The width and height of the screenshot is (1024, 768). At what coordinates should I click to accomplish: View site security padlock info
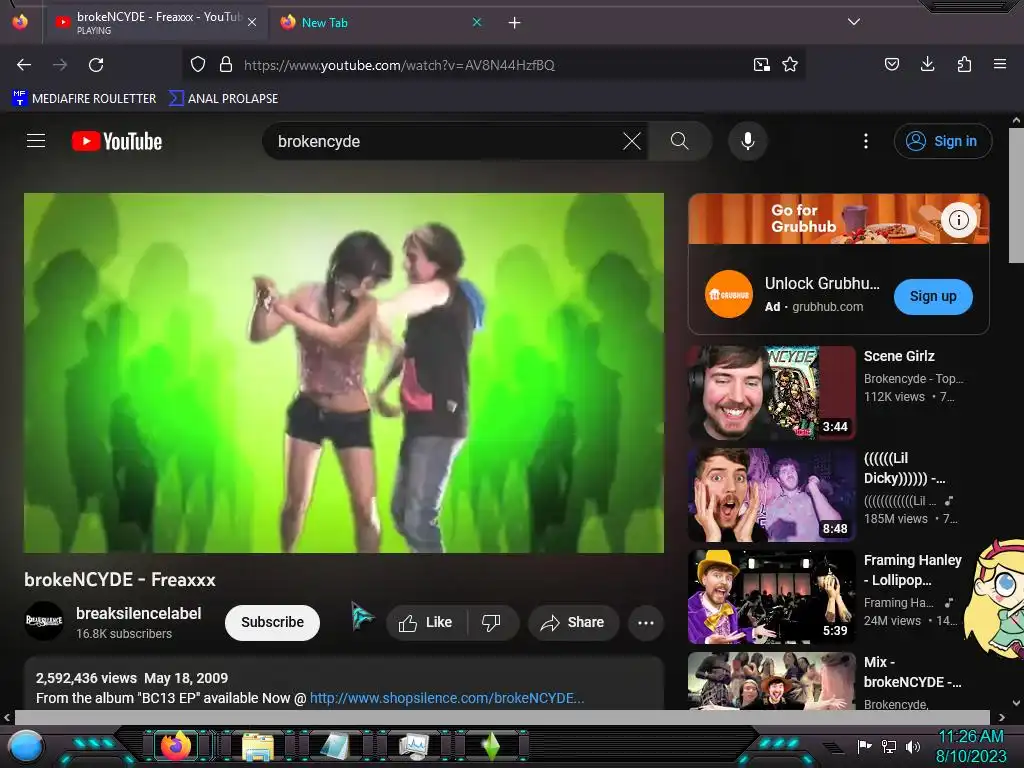point(226,65)
